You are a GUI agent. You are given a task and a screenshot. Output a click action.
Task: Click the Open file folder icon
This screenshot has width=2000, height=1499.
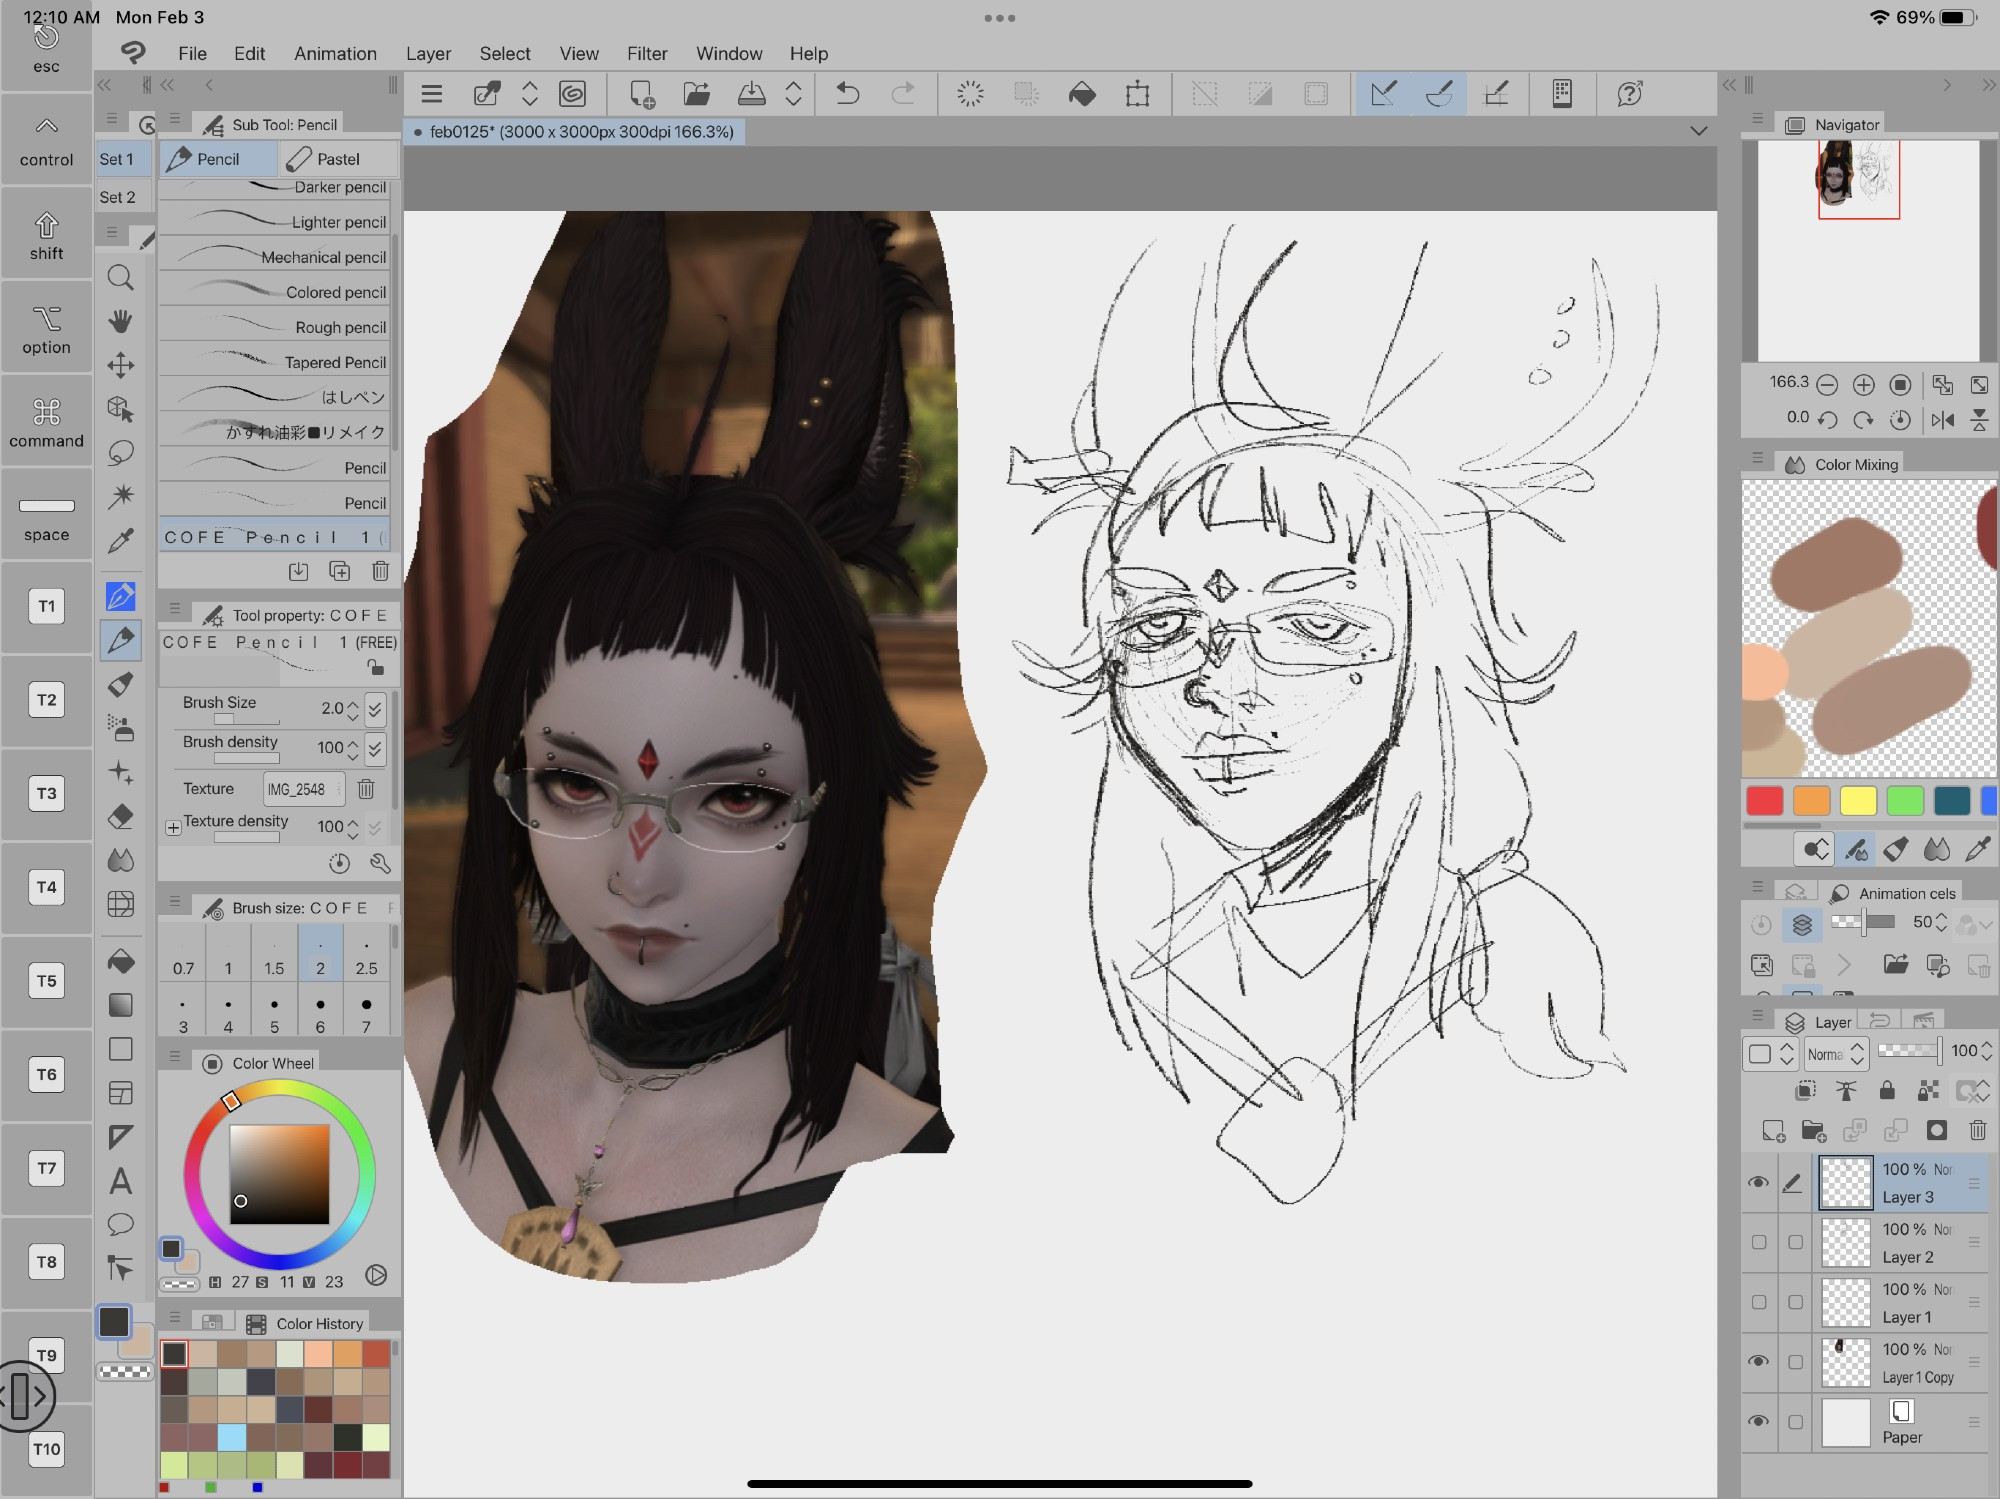coord(696,94)
